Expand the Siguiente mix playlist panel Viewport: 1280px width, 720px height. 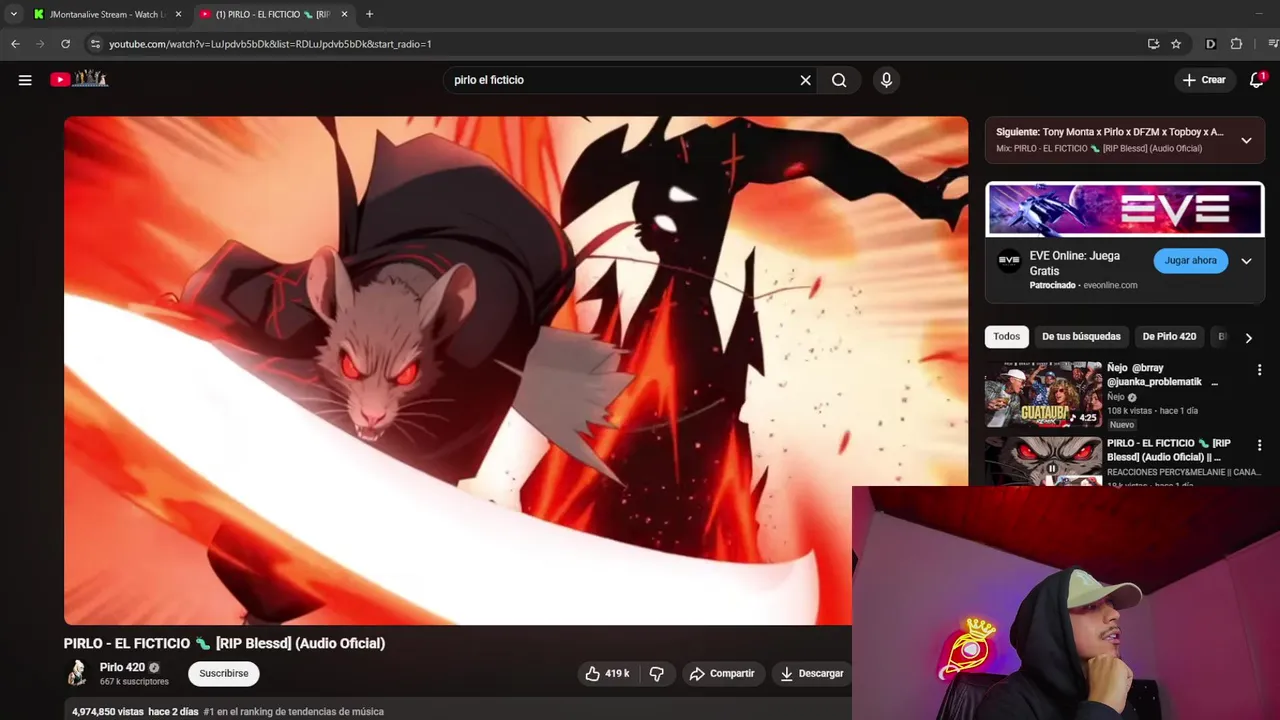[x=1246, y=140]
